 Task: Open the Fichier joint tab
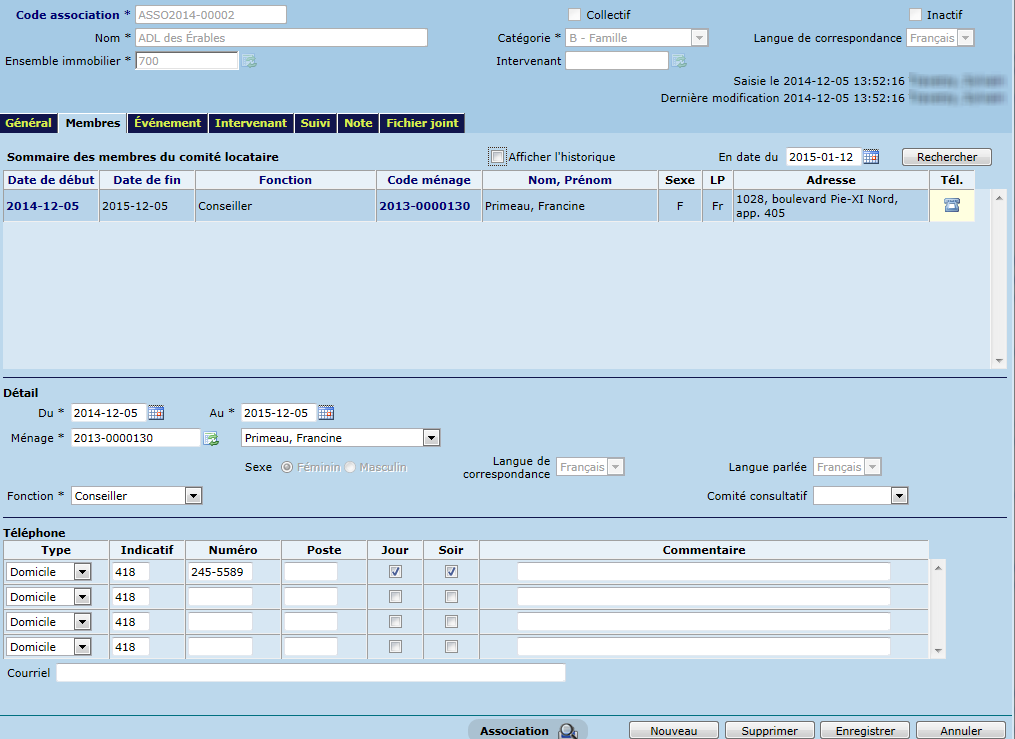click(422, 123)
